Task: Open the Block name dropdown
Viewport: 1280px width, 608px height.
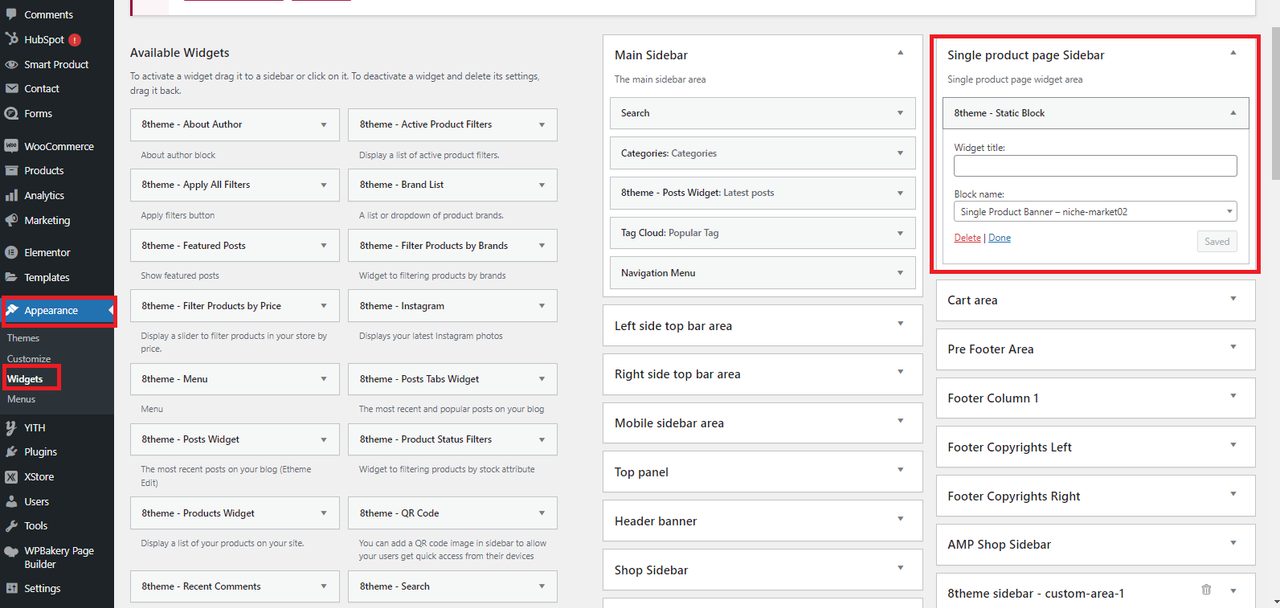Action: coord(1095,212)
